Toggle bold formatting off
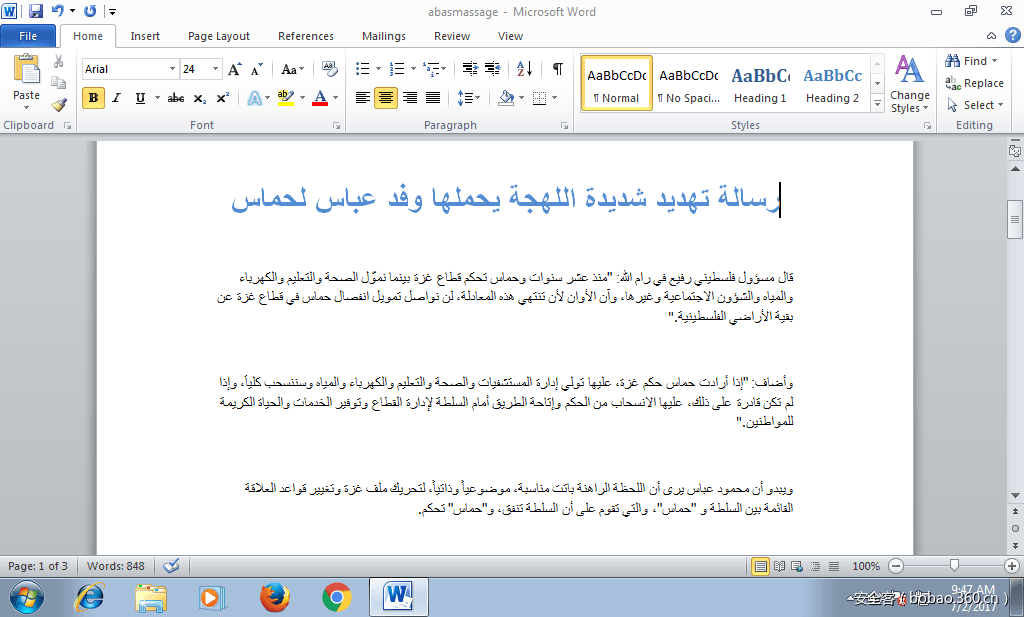The width and height of the screenshot is (1024, 617). [92, 100]
